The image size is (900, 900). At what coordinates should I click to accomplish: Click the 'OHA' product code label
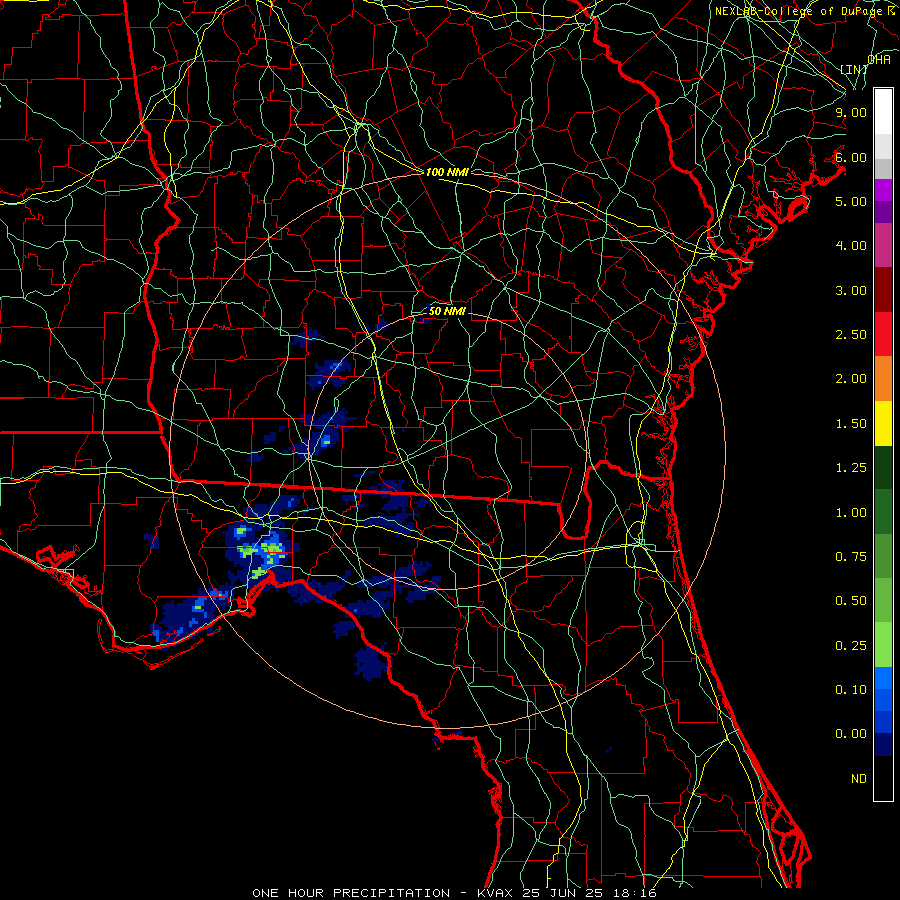(x=879, y=60)
